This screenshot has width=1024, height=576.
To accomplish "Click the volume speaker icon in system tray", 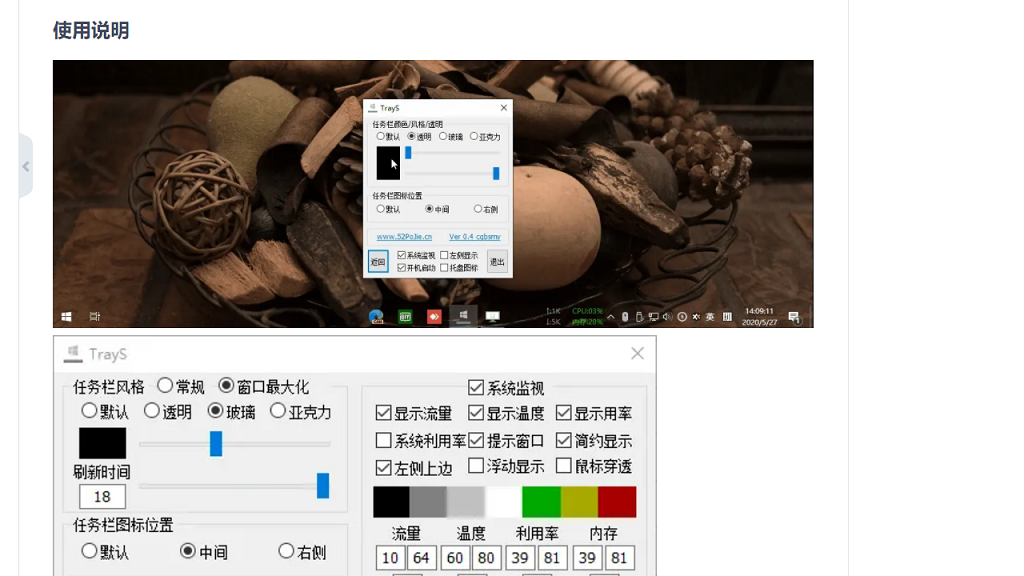I will [x=667, y=317].
